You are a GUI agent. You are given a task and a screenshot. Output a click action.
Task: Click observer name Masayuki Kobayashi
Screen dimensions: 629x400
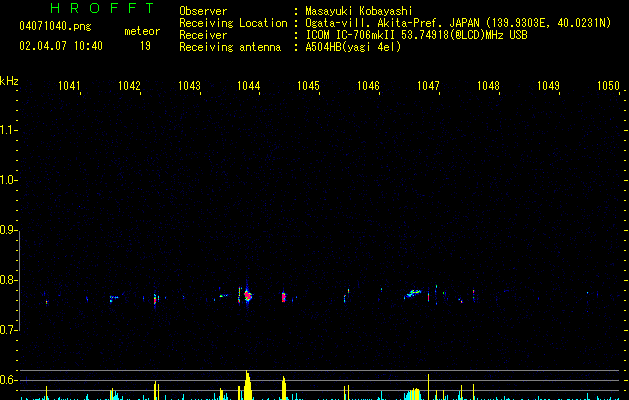[359, 11]
